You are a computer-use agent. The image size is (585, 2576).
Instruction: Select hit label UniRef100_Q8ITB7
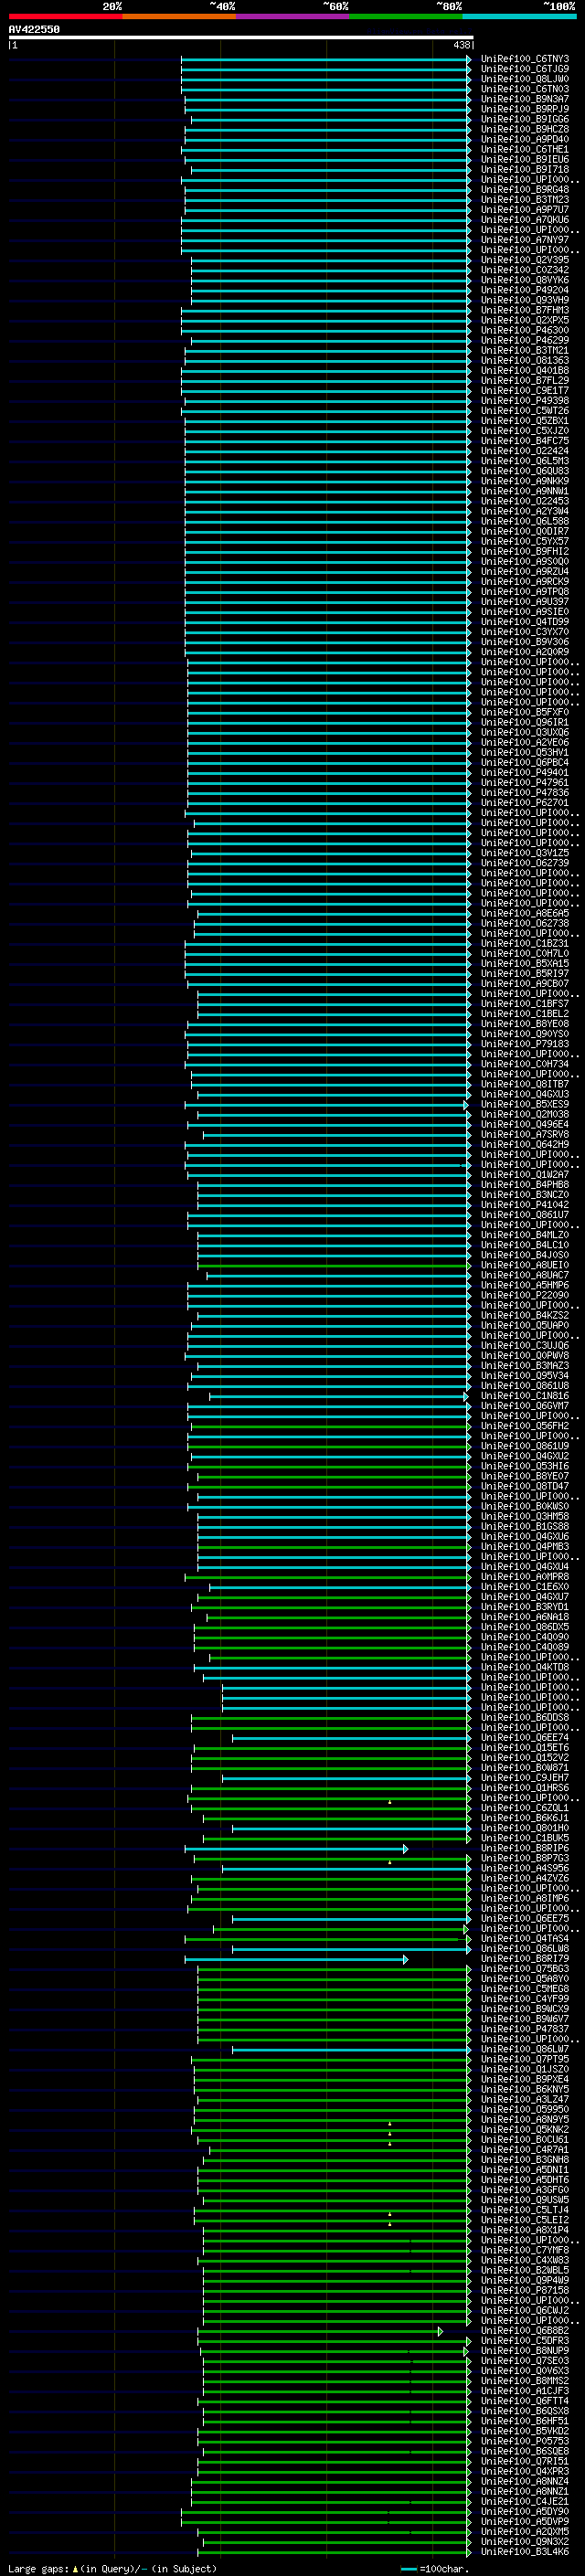(x=524, y=1084)
